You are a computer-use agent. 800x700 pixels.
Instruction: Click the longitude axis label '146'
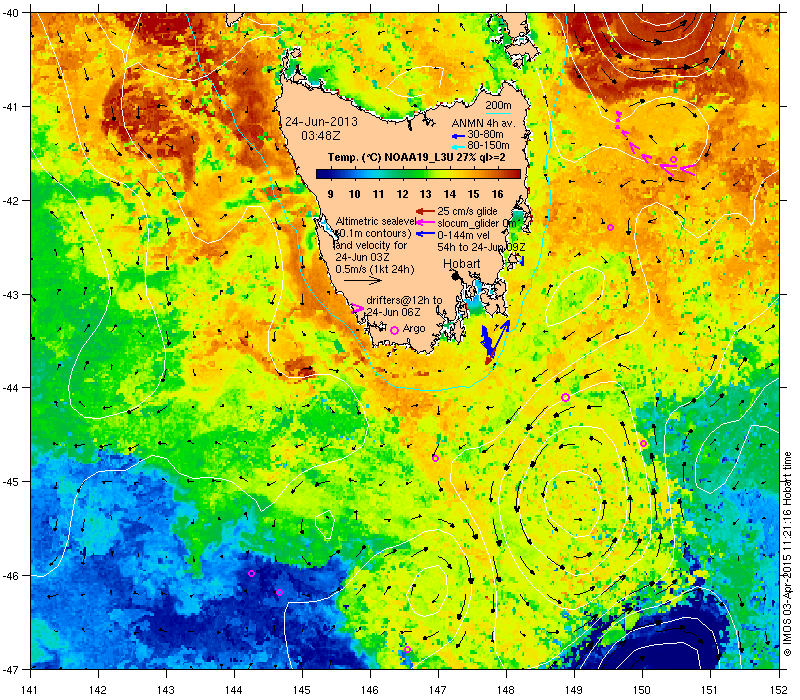coord(370,690)
